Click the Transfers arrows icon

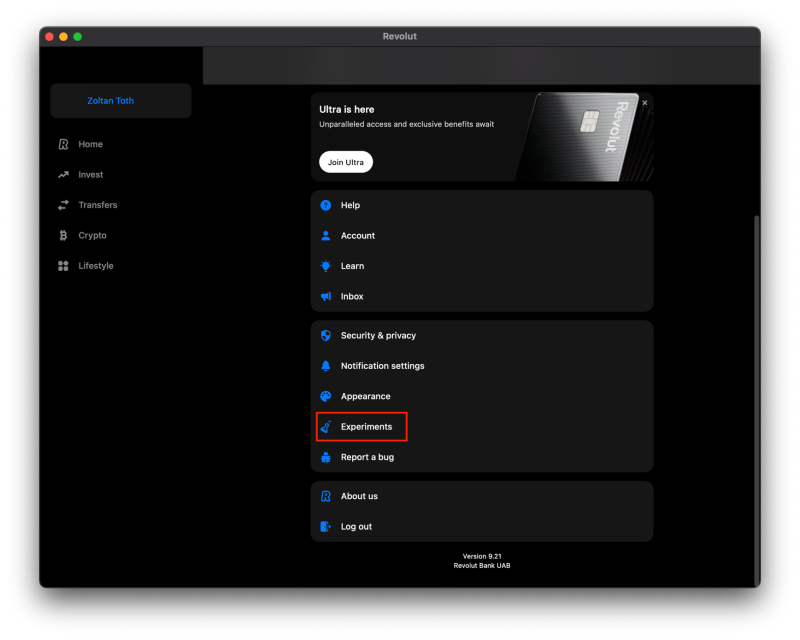(63, 205)
